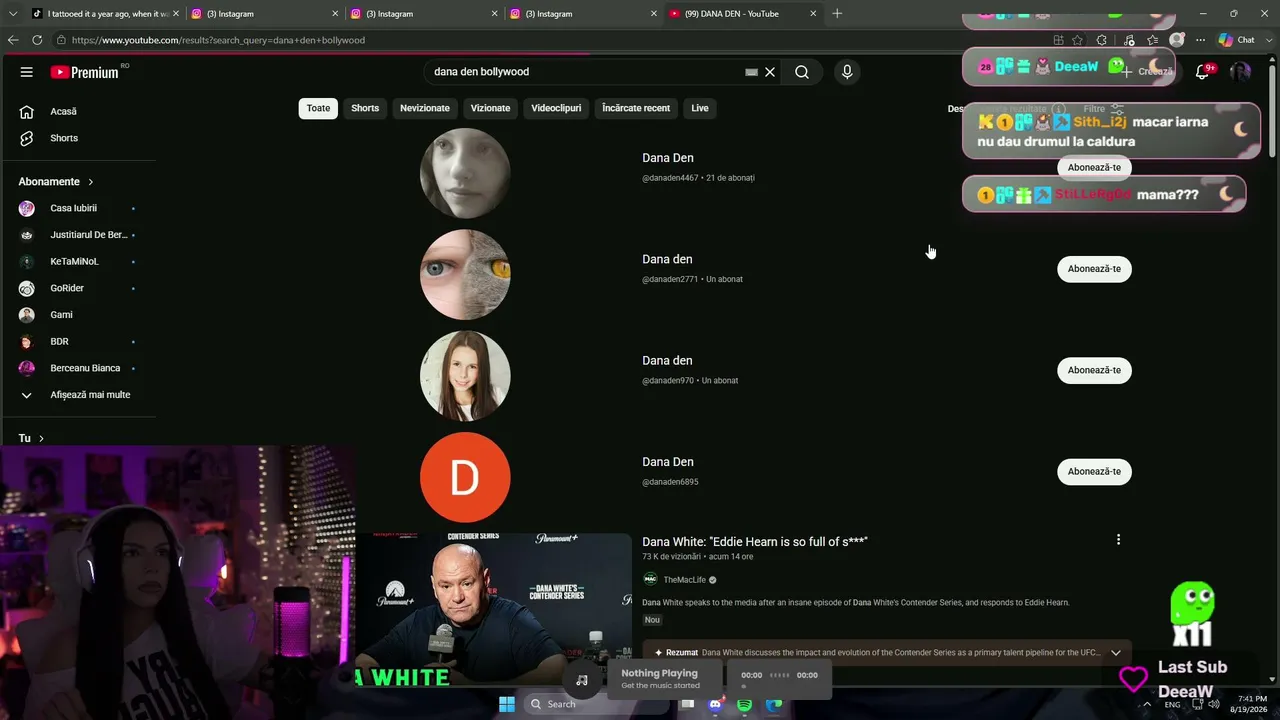
Task: Open browser Settings and more menu
Action: click(1201, 40)
